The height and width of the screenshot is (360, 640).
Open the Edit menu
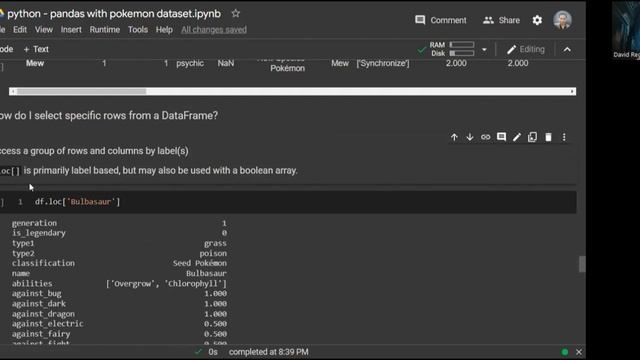[20, 30]
